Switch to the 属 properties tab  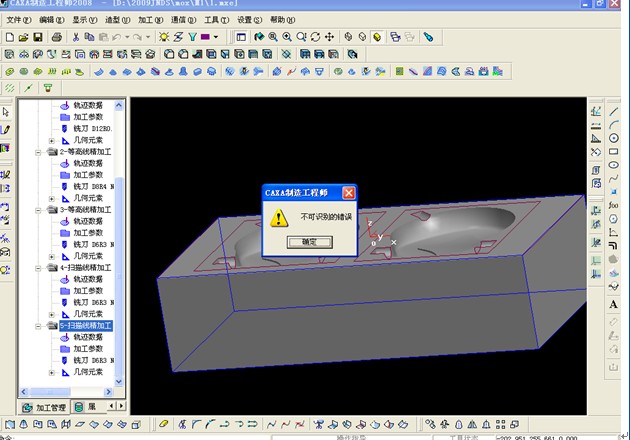tap(85, 407)
